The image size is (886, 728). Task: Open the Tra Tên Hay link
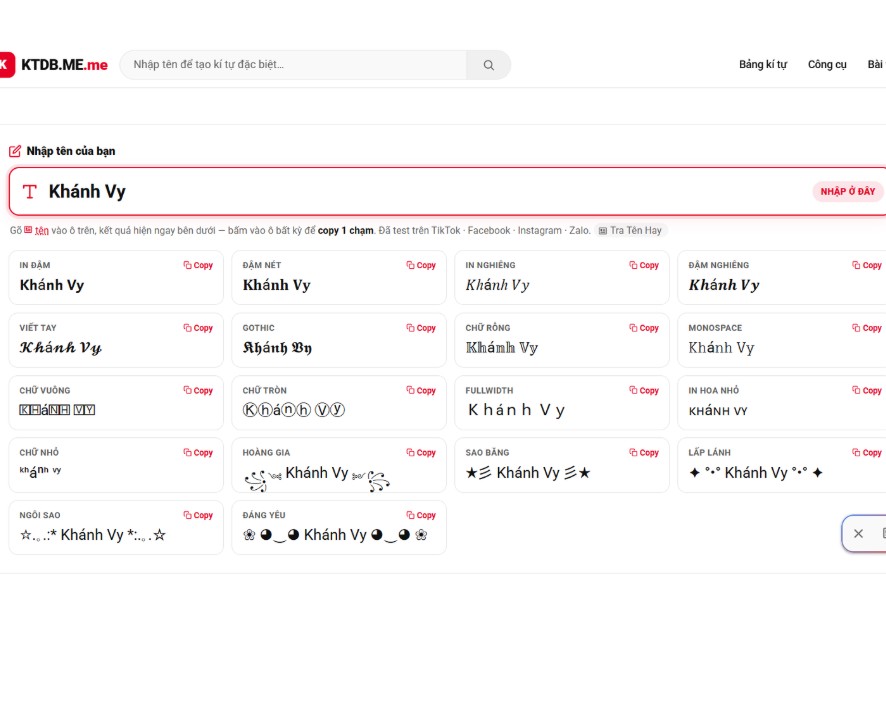click(631, 231)
